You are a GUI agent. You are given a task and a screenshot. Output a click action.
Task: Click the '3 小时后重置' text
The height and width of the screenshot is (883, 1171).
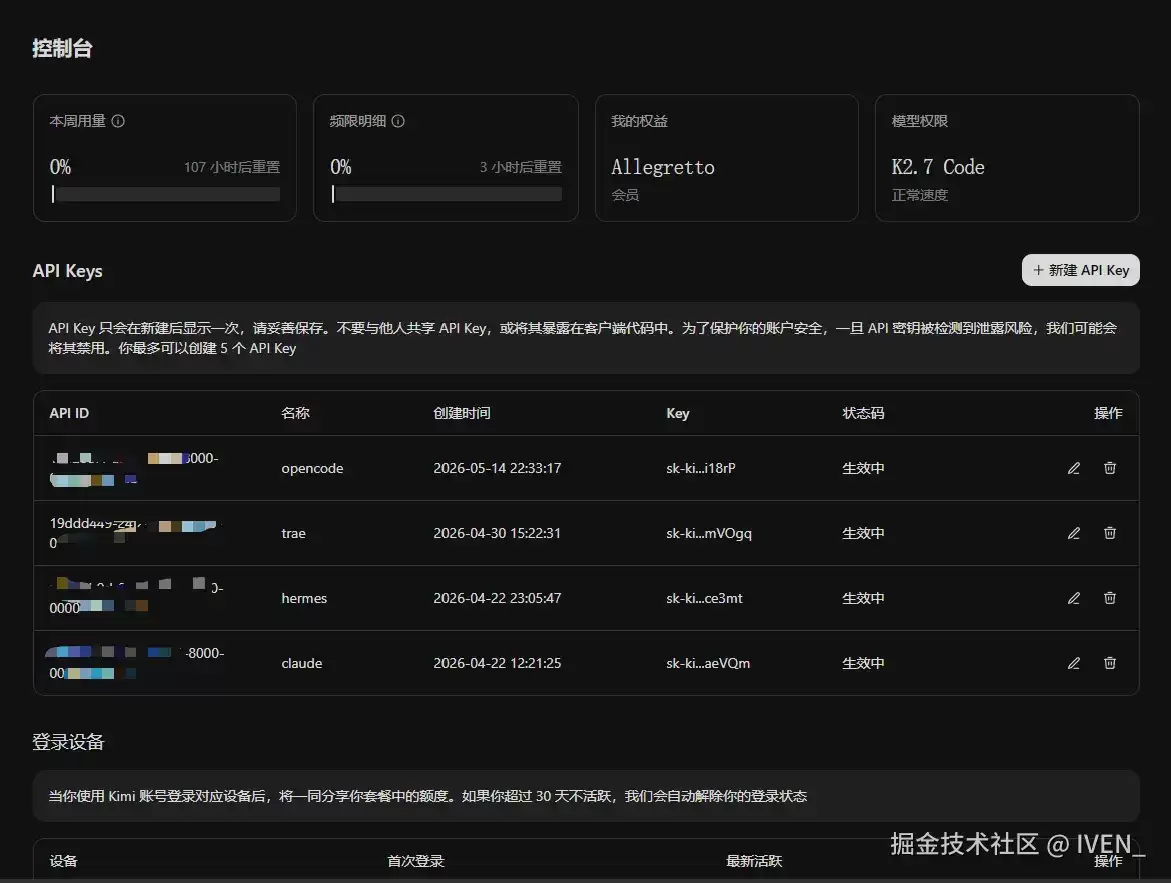pyautogui.click(x=521, y=167)
